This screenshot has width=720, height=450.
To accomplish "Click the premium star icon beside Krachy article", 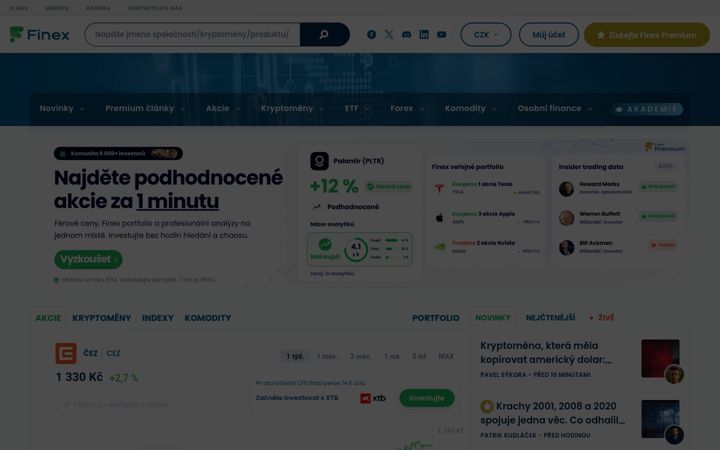I will 487,406.
